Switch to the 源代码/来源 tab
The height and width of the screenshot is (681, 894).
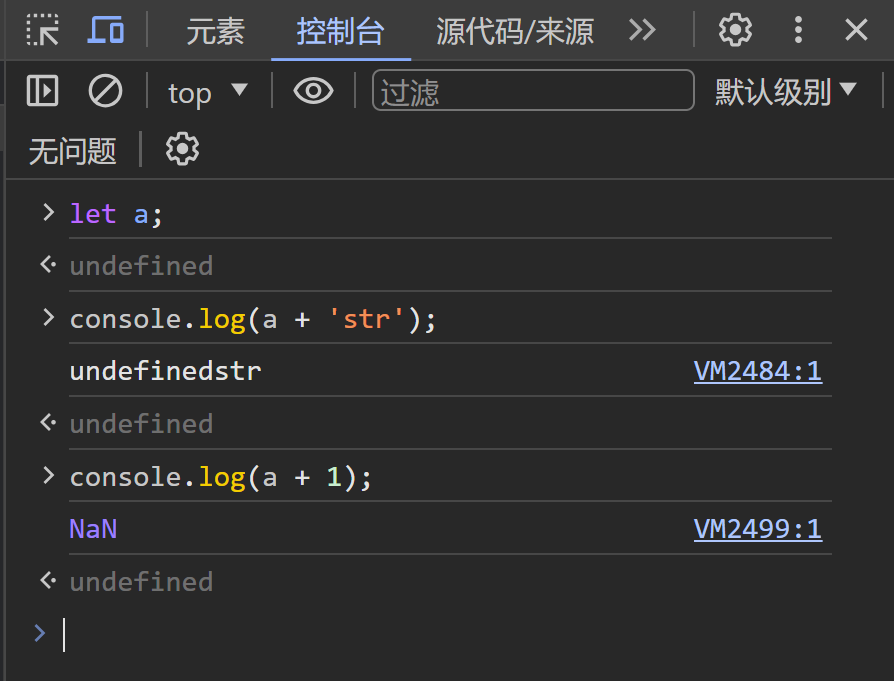coord(513,31)
